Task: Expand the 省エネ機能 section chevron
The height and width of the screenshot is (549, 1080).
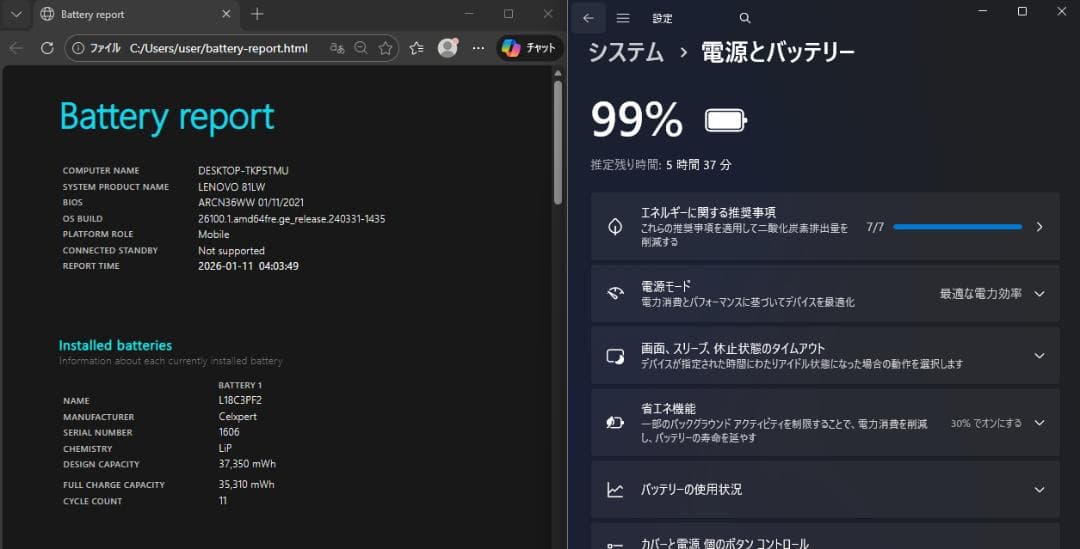Action: (1039, 423)
